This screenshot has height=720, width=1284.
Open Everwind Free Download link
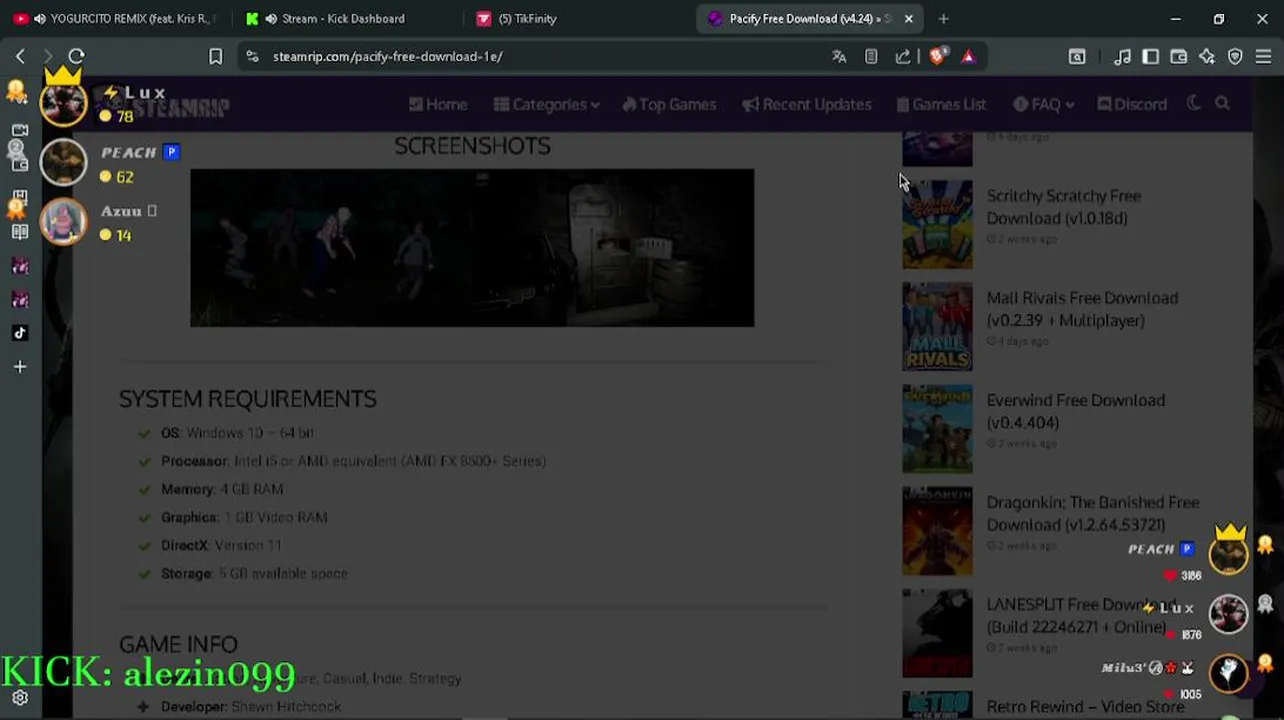pos(1075,411)
